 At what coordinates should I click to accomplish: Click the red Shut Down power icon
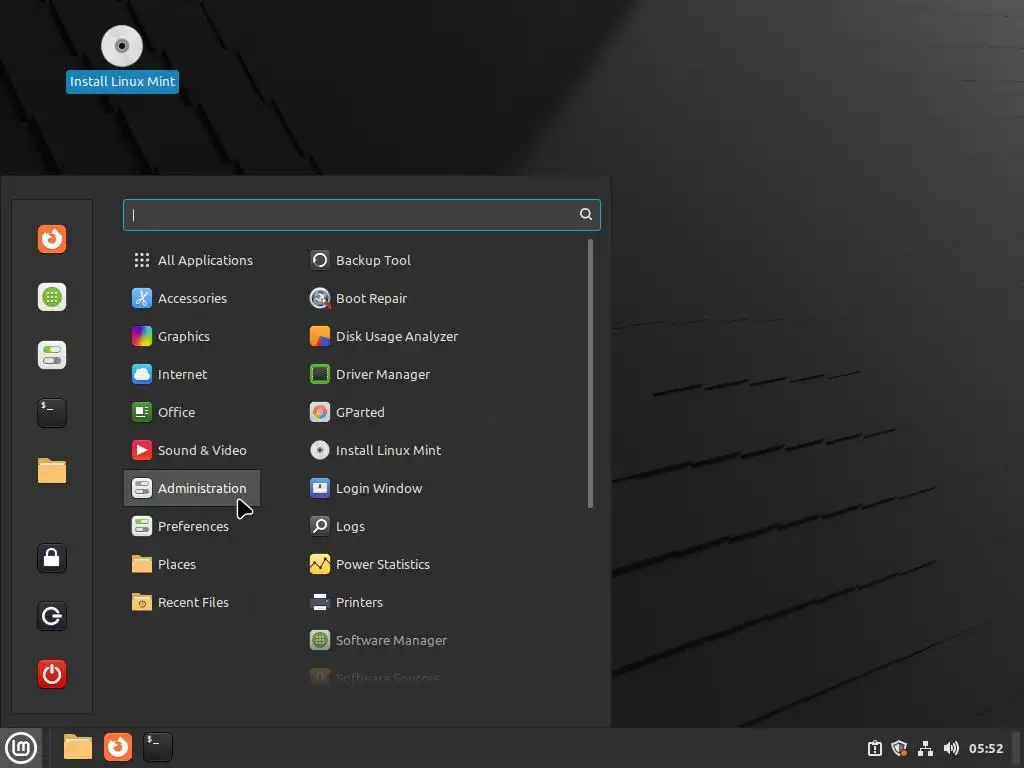[x=52, y=674]
